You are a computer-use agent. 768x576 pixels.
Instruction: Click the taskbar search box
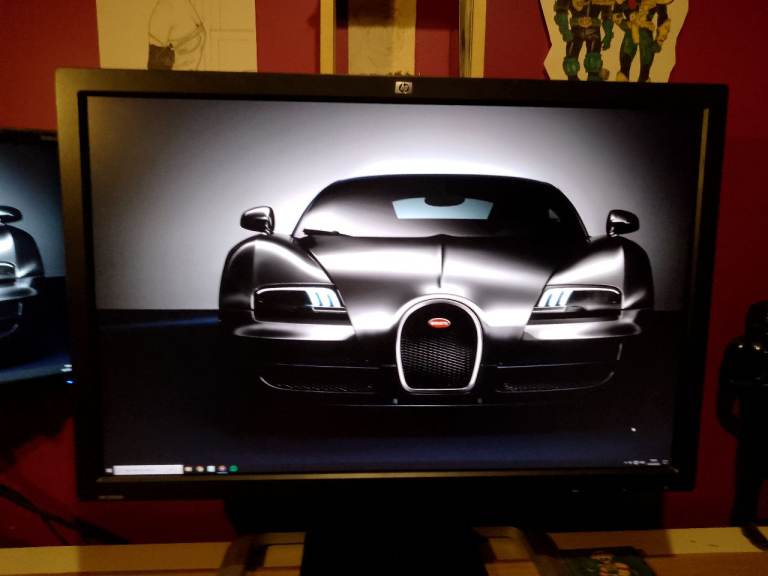(x=149, y=469)
